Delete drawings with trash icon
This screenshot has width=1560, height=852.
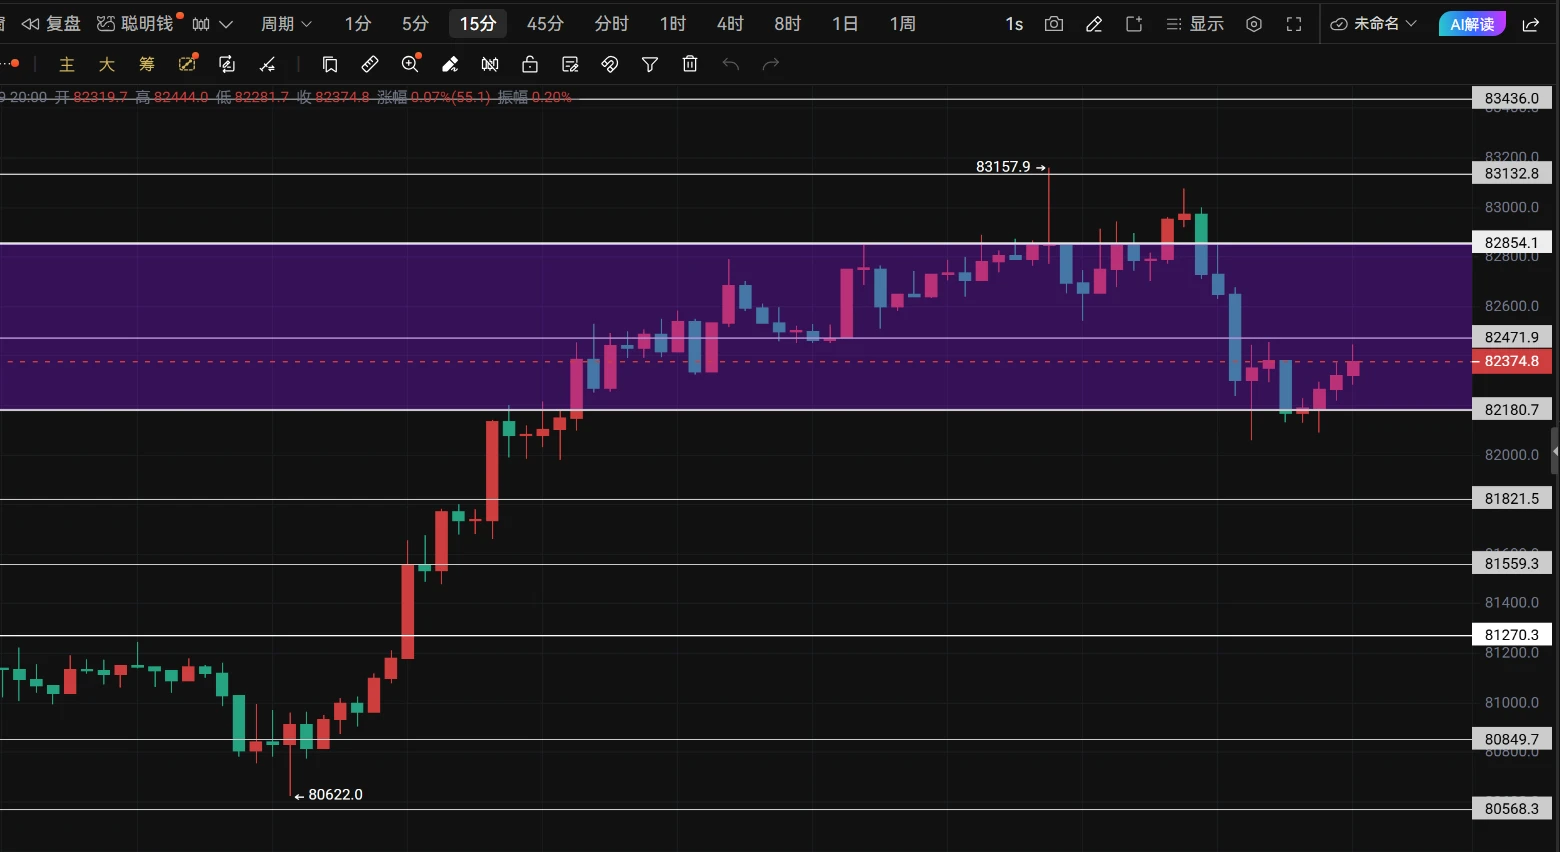coord(690,65)
